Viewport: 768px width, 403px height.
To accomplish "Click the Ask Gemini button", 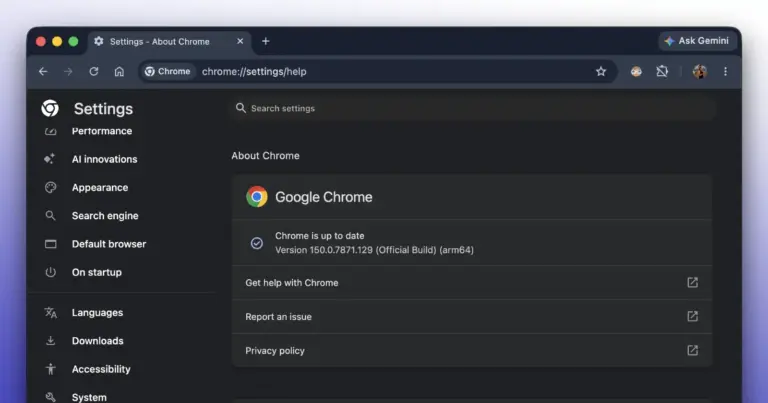I will (697, 41).
